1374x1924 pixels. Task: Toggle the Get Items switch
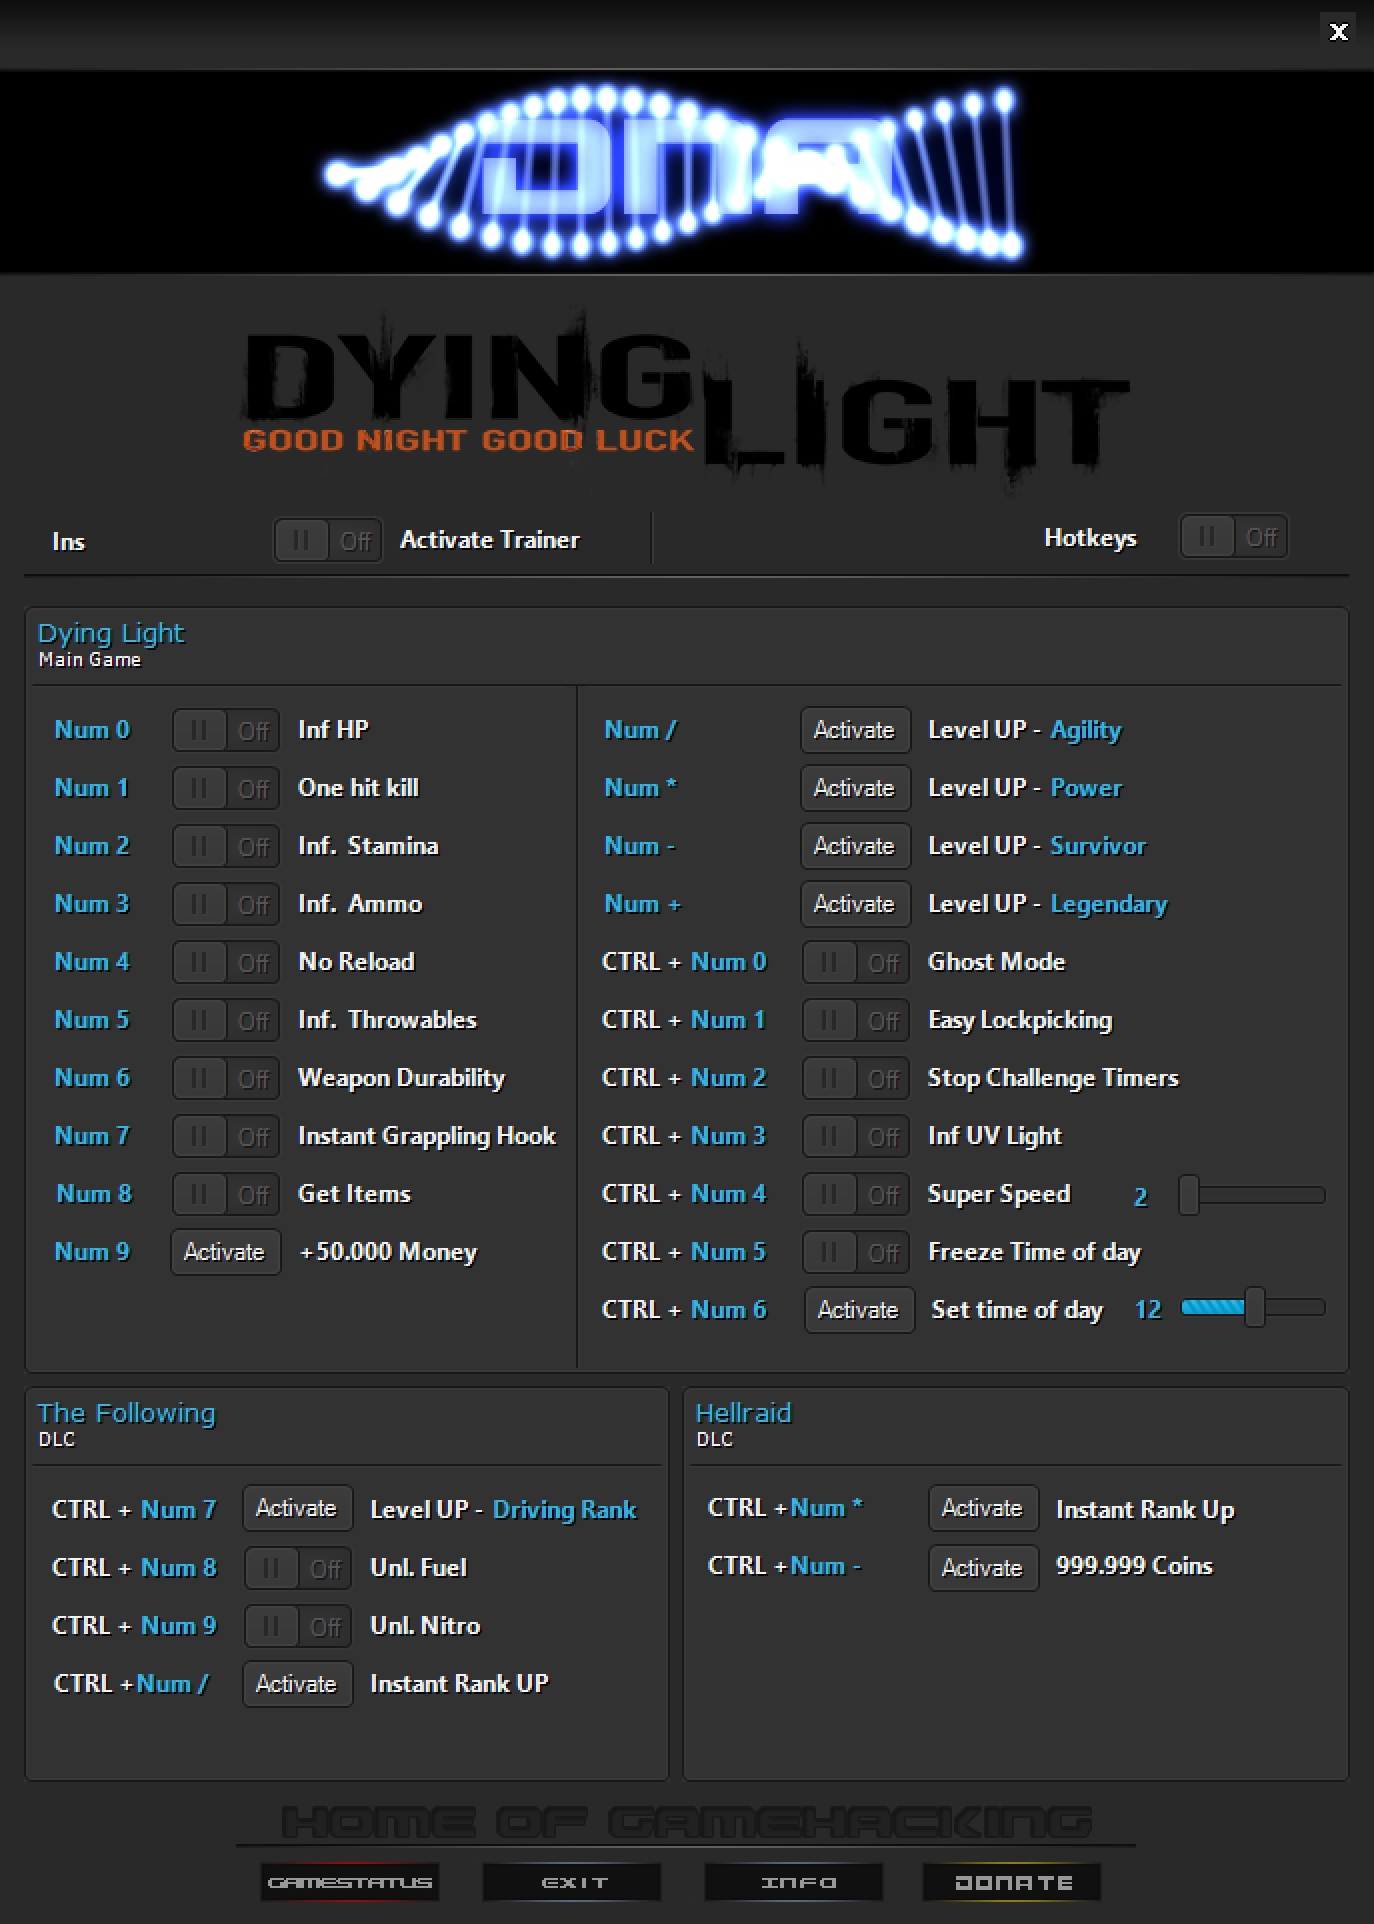click(x=226, y=1195)
